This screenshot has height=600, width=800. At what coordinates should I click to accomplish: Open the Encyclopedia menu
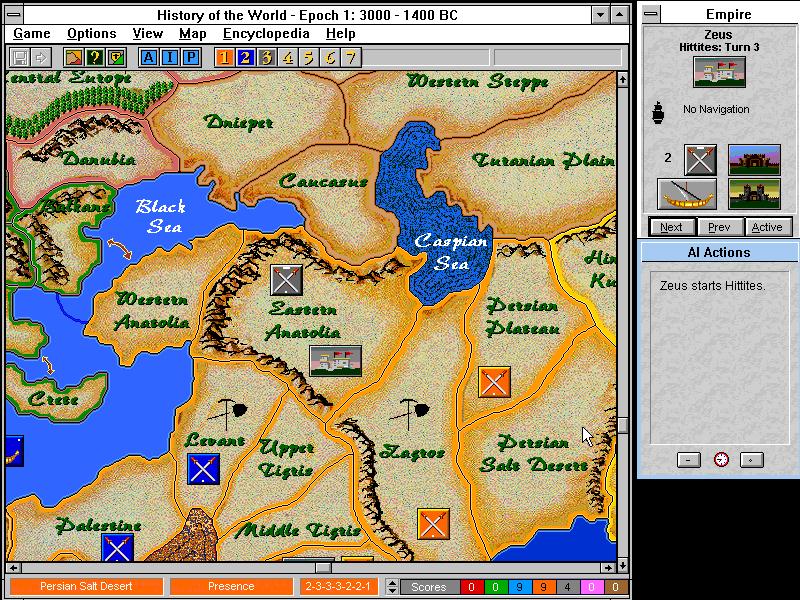pyautogui.click(x=266, y=34)
